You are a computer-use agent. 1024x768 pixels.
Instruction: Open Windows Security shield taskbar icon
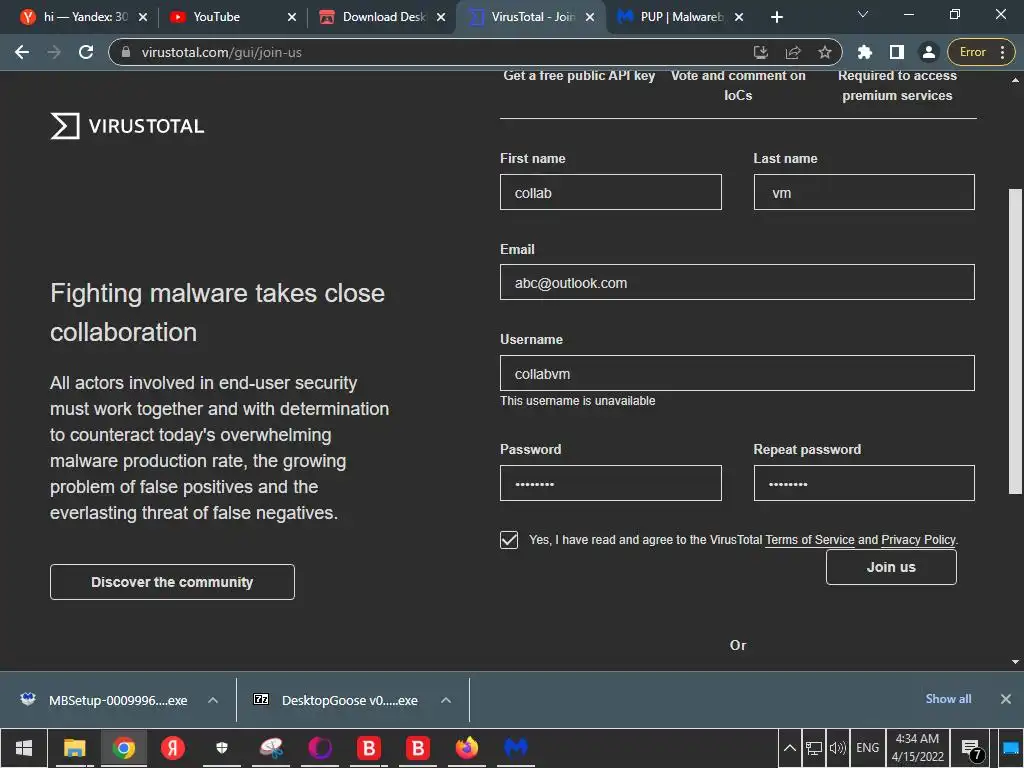(221, 748)
